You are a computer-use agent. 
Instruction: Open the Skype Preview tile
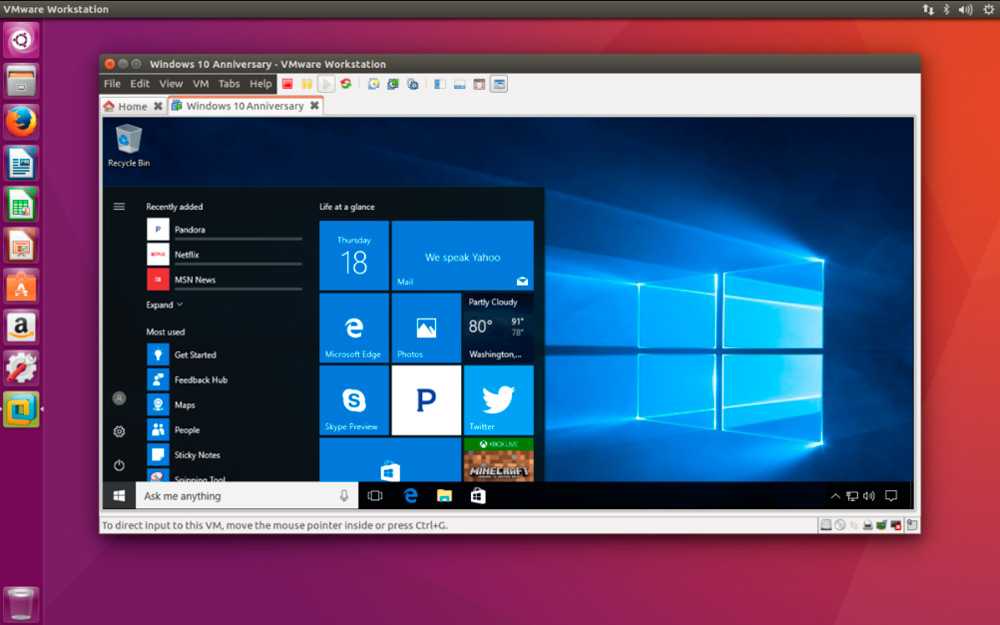(354, 400)
